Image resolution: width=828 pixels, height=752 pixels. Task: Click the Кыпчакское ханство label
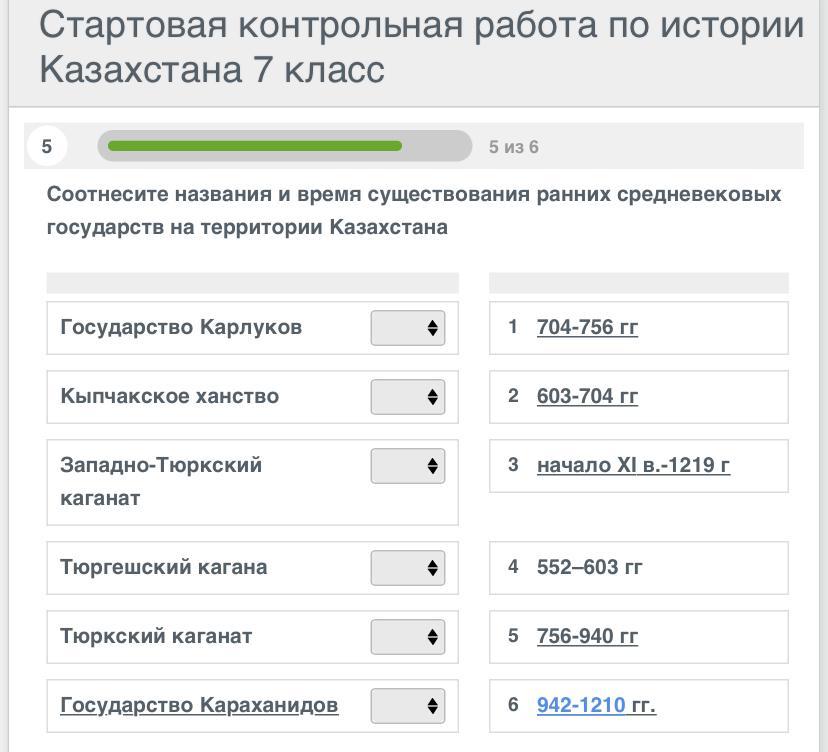pyautogui.click(x=169, y=396)
